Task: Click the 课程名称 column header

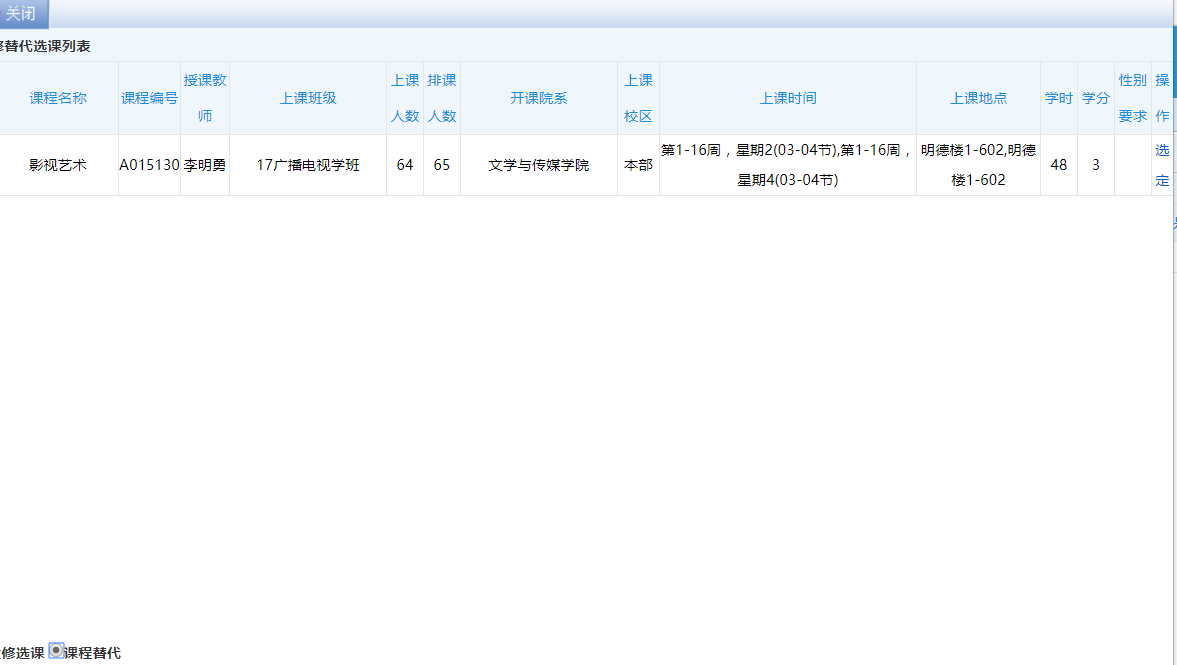Action: (58, 98)
